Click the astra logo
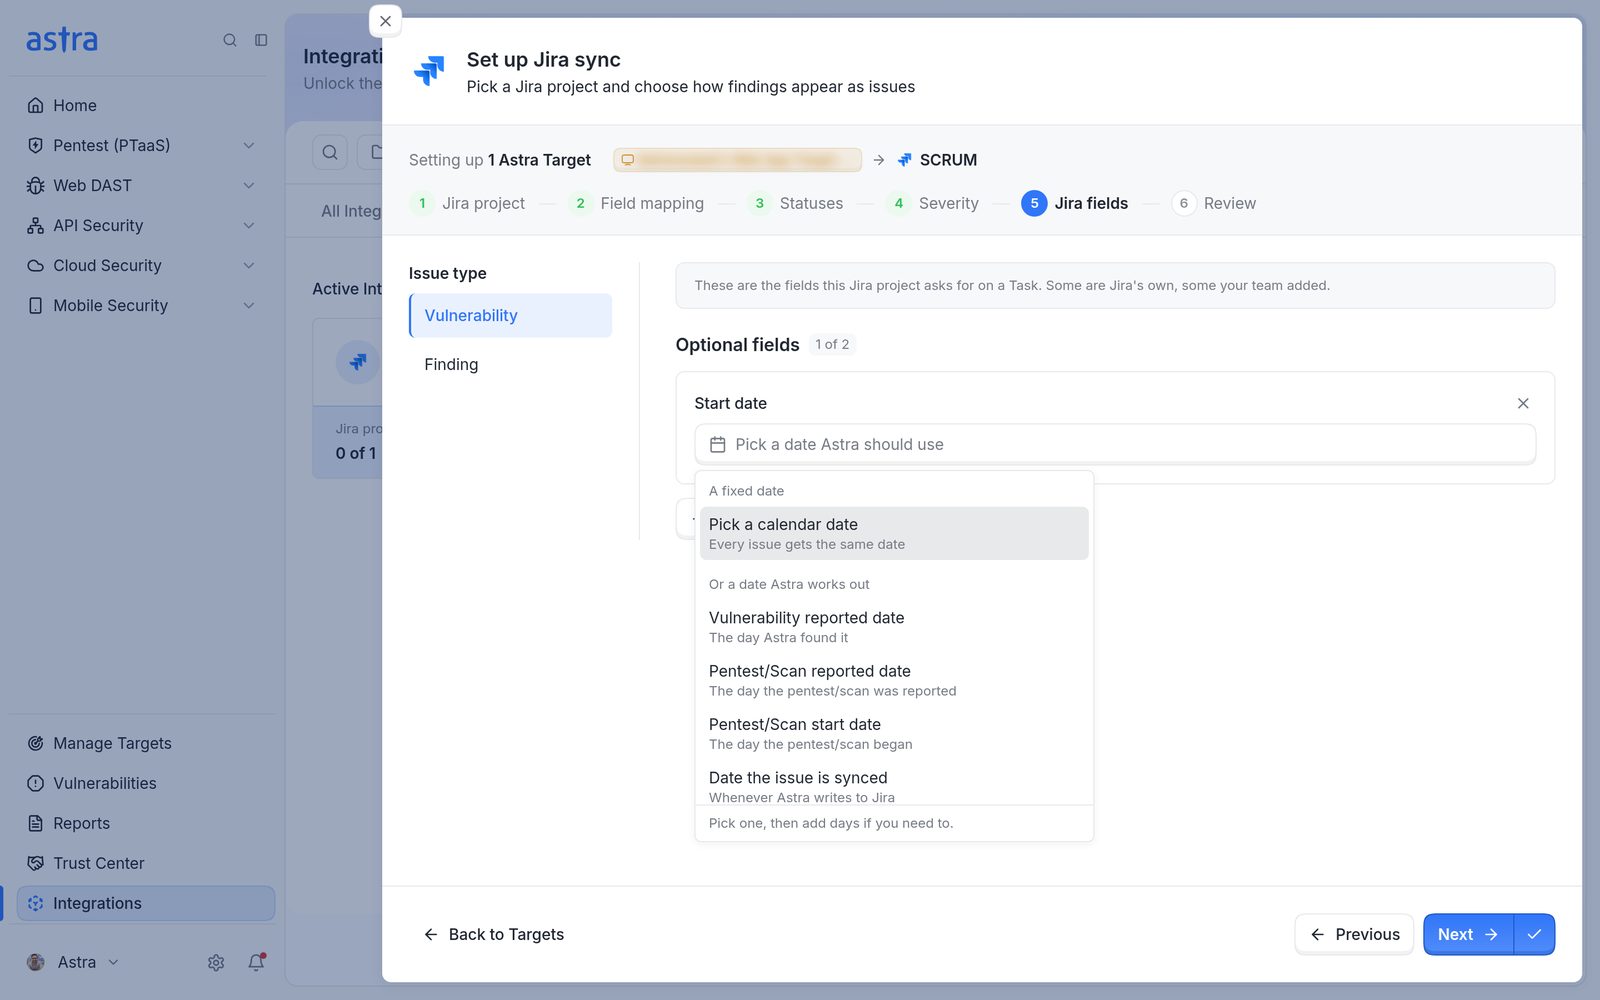This screenshot has height=1000, width=1600. [x=62, y=40]
